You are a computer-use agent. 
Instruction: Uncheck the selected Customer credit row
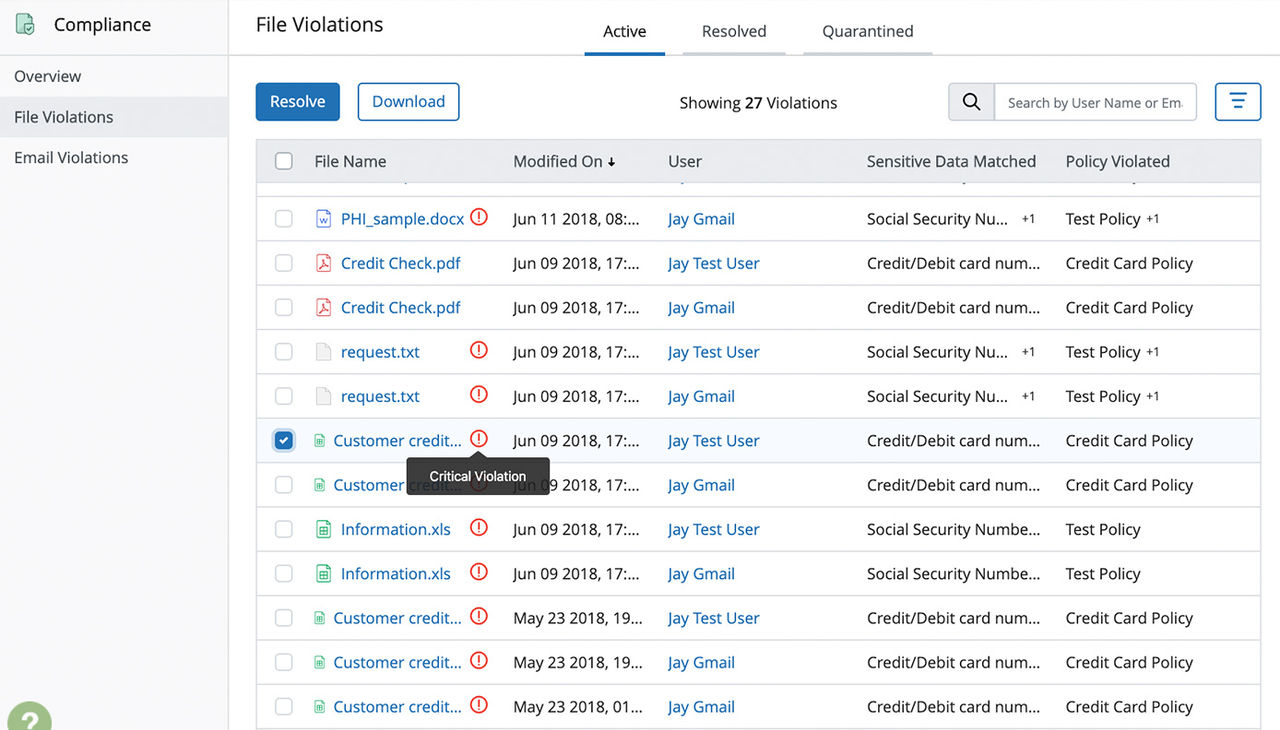pos(283,440)
